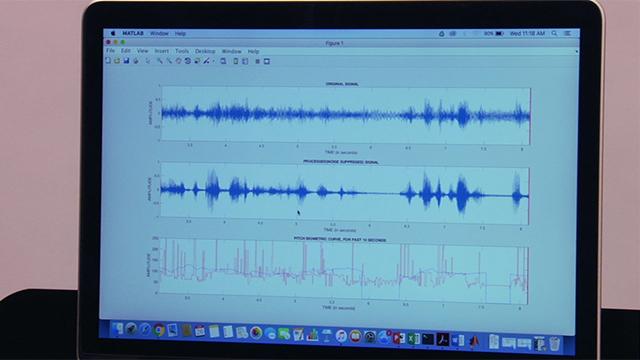Viewport: 640px width, 360px height.
Task: Click the battery status indicator
Action: click(494, 33)
